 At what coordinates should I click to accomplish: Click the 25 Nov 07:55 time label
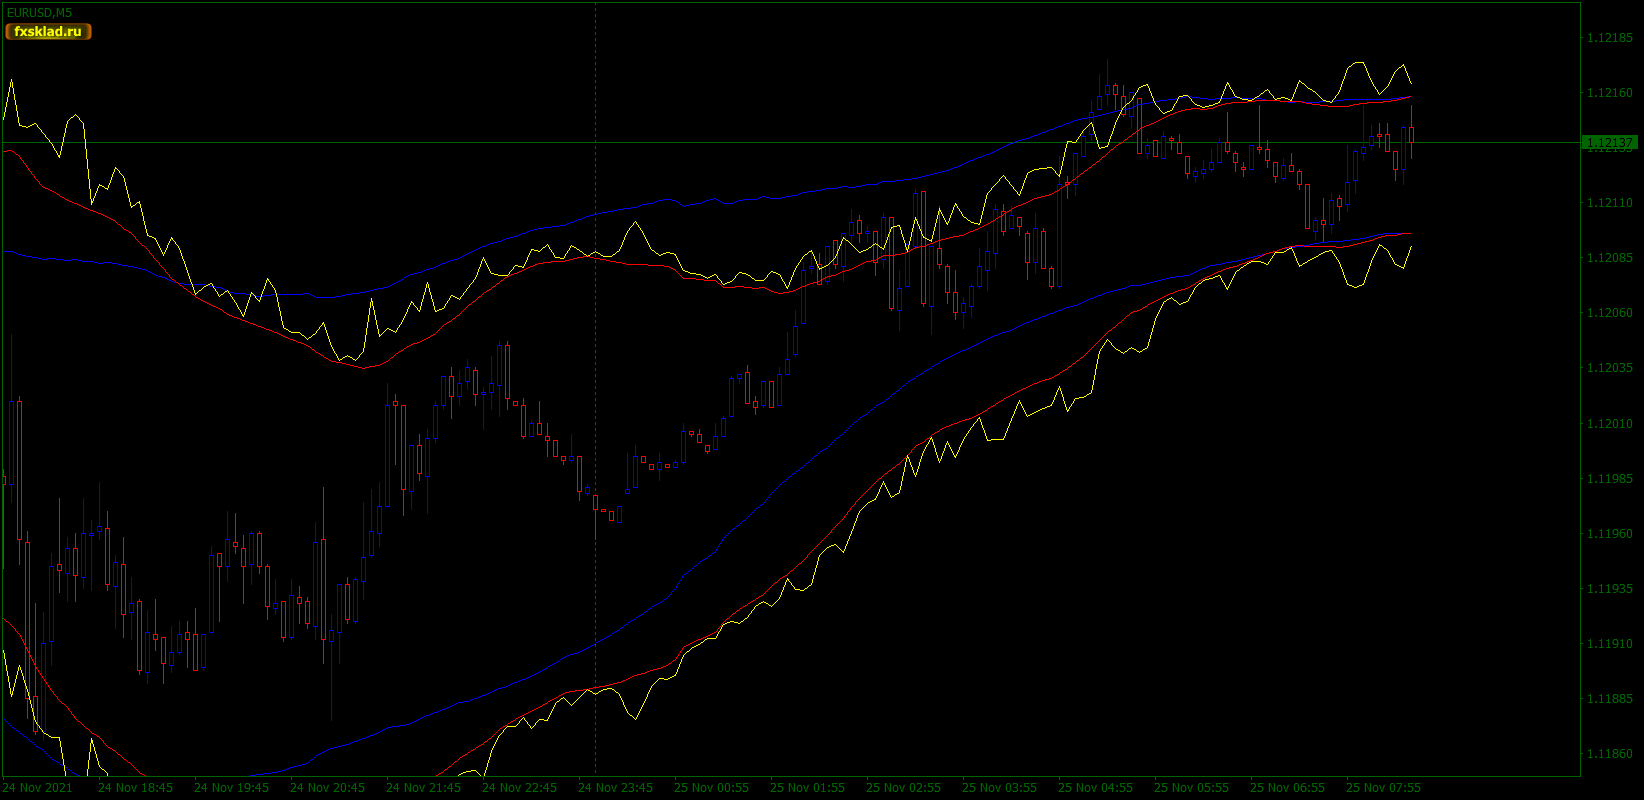[x=1383, y=788]
